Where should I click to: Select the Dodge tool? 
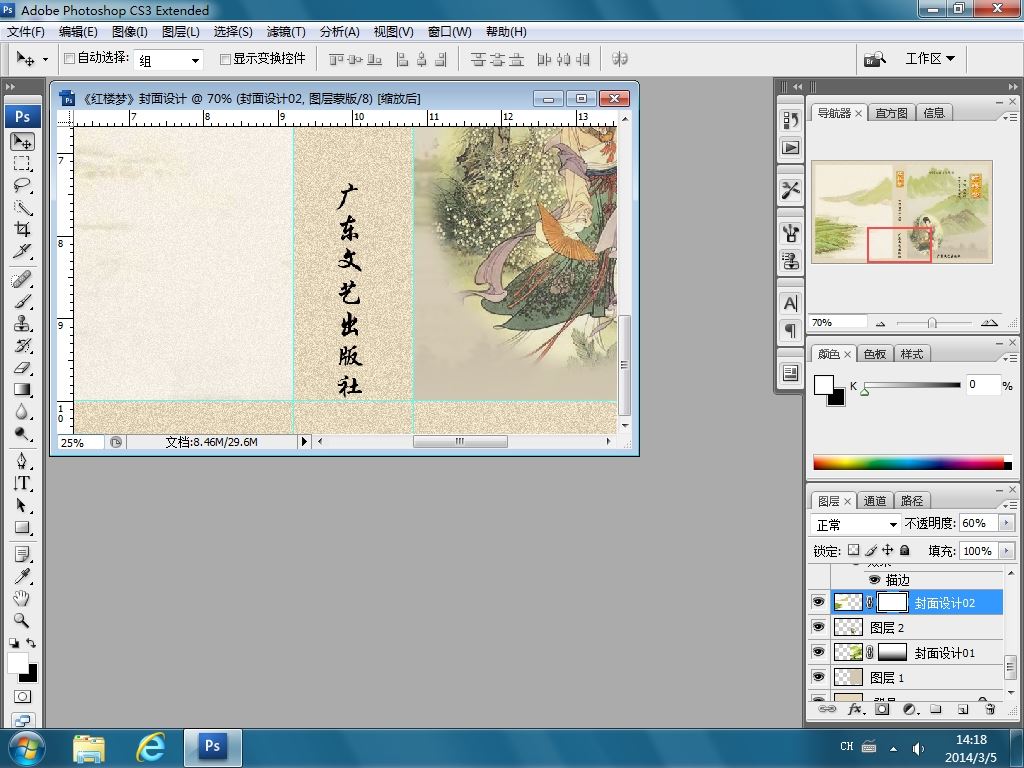click(23, 433)
